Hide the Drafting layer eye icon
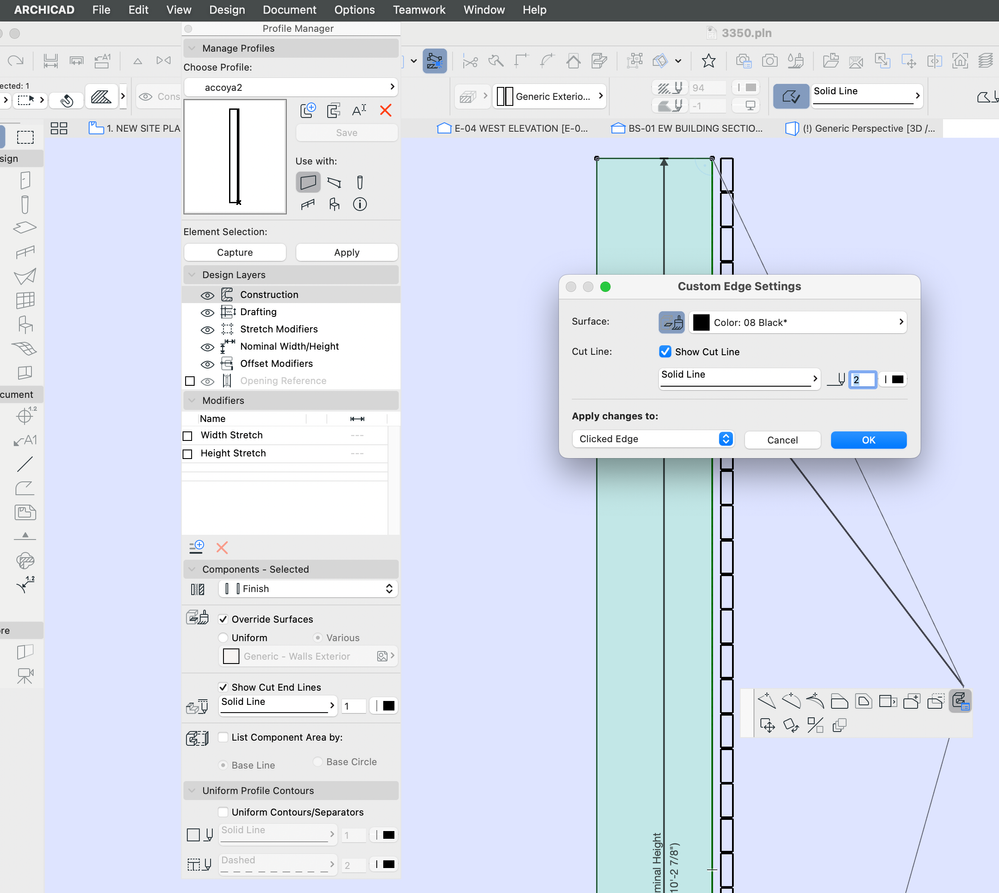Screen dimensions: 999x893 coord(207,312)
